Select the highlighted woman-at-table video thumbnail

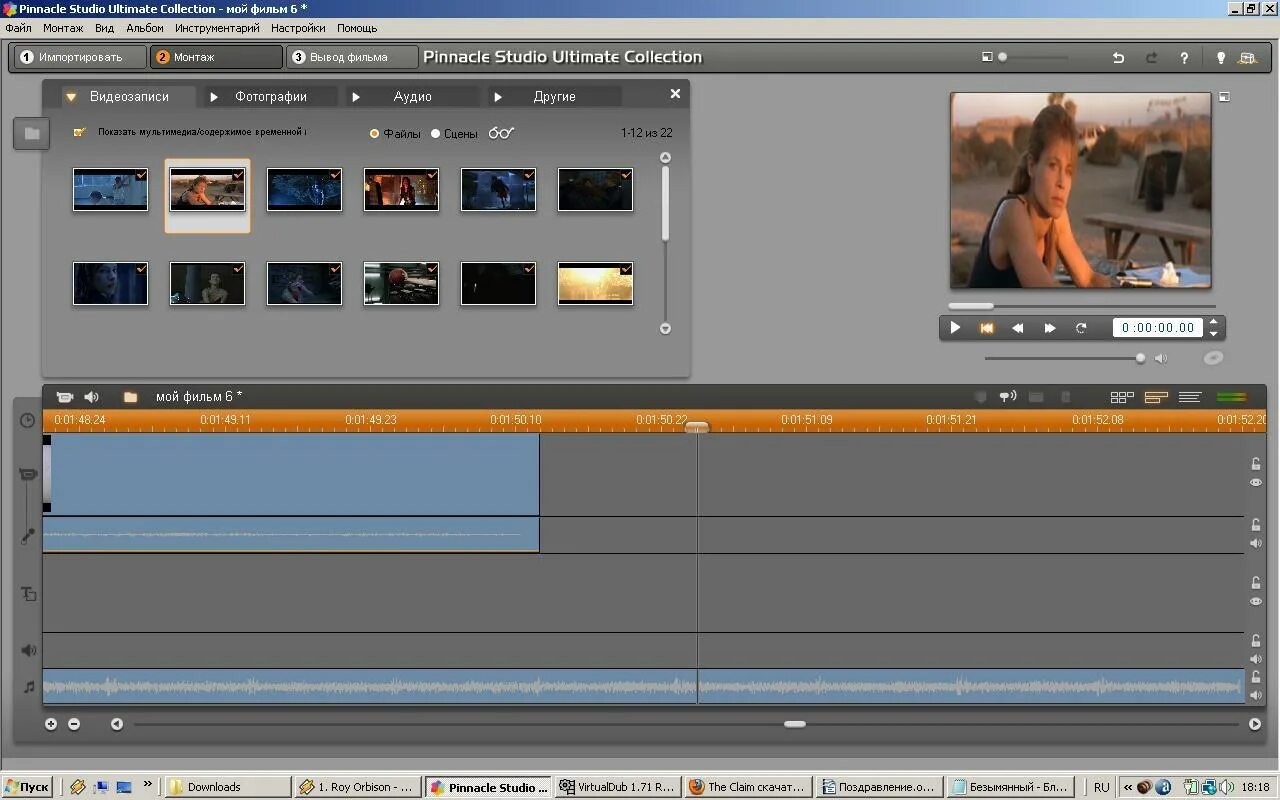coord(207,190)
